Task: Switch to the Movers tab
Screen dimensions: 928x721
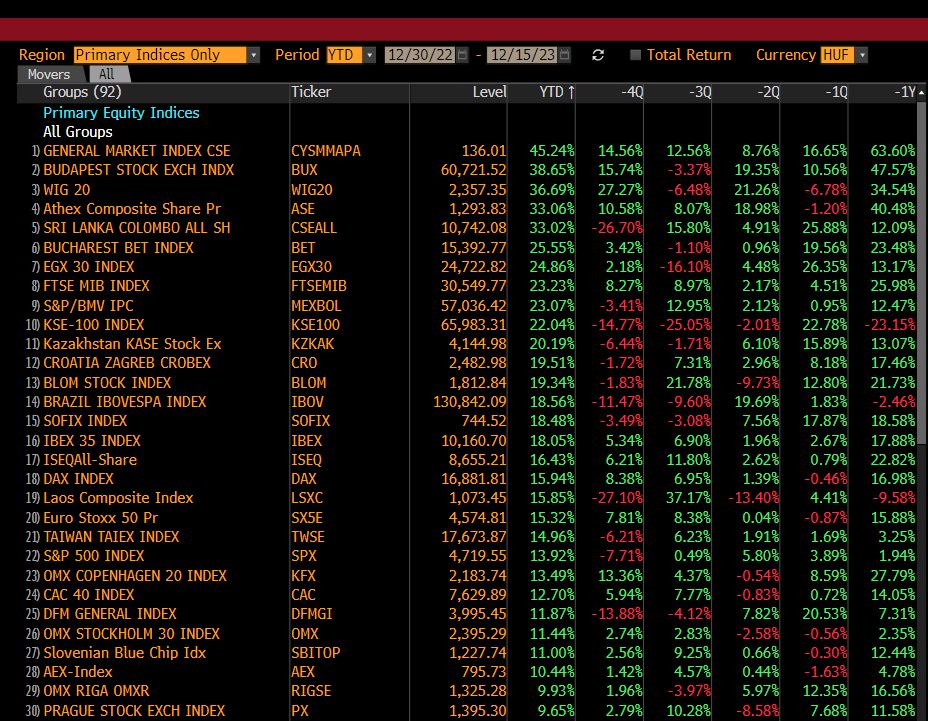Action: 49,75
